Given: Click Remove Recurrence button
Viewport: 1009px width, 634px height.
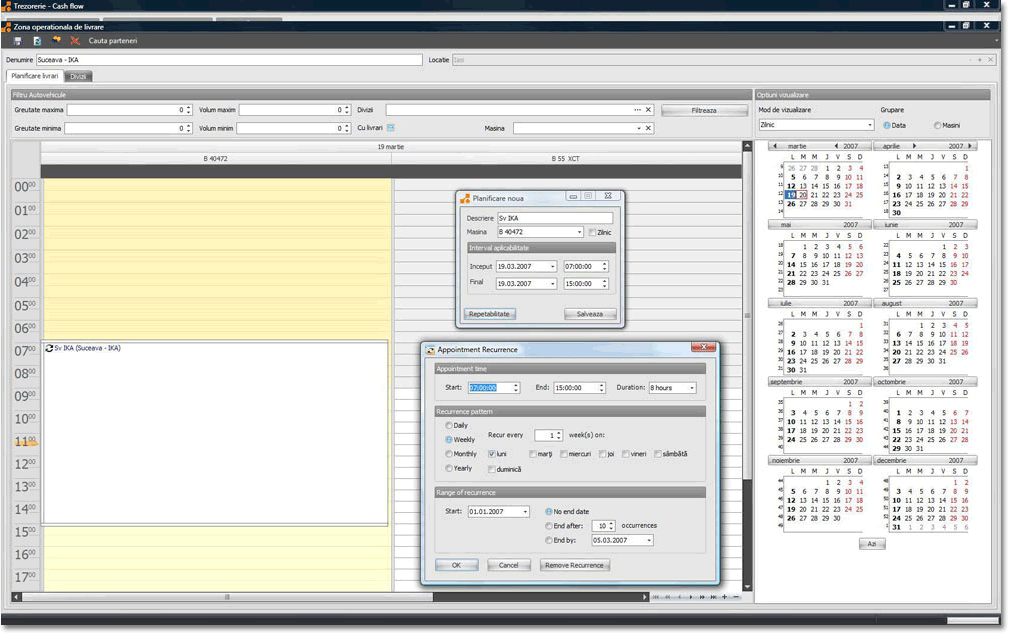Looking at the screenshot, I should point(575,565).
